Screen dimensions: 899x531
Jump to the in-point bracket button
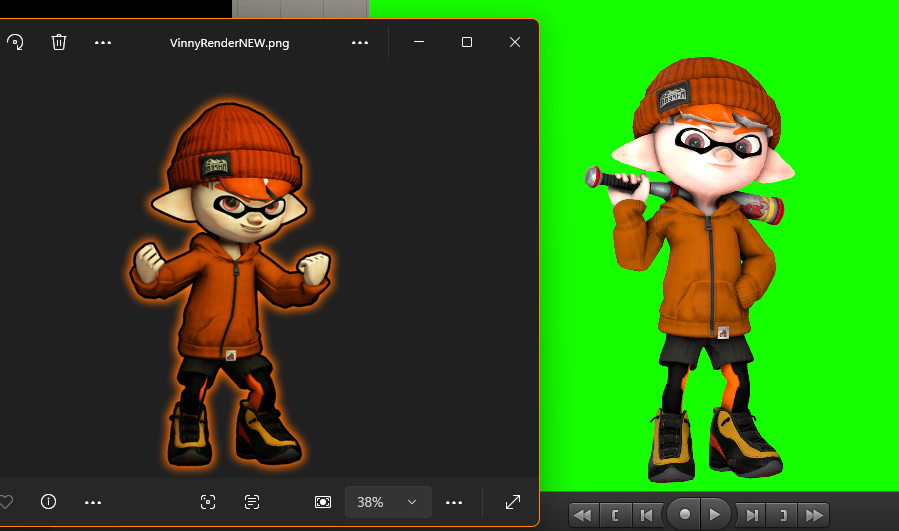[x=615, y=515]
